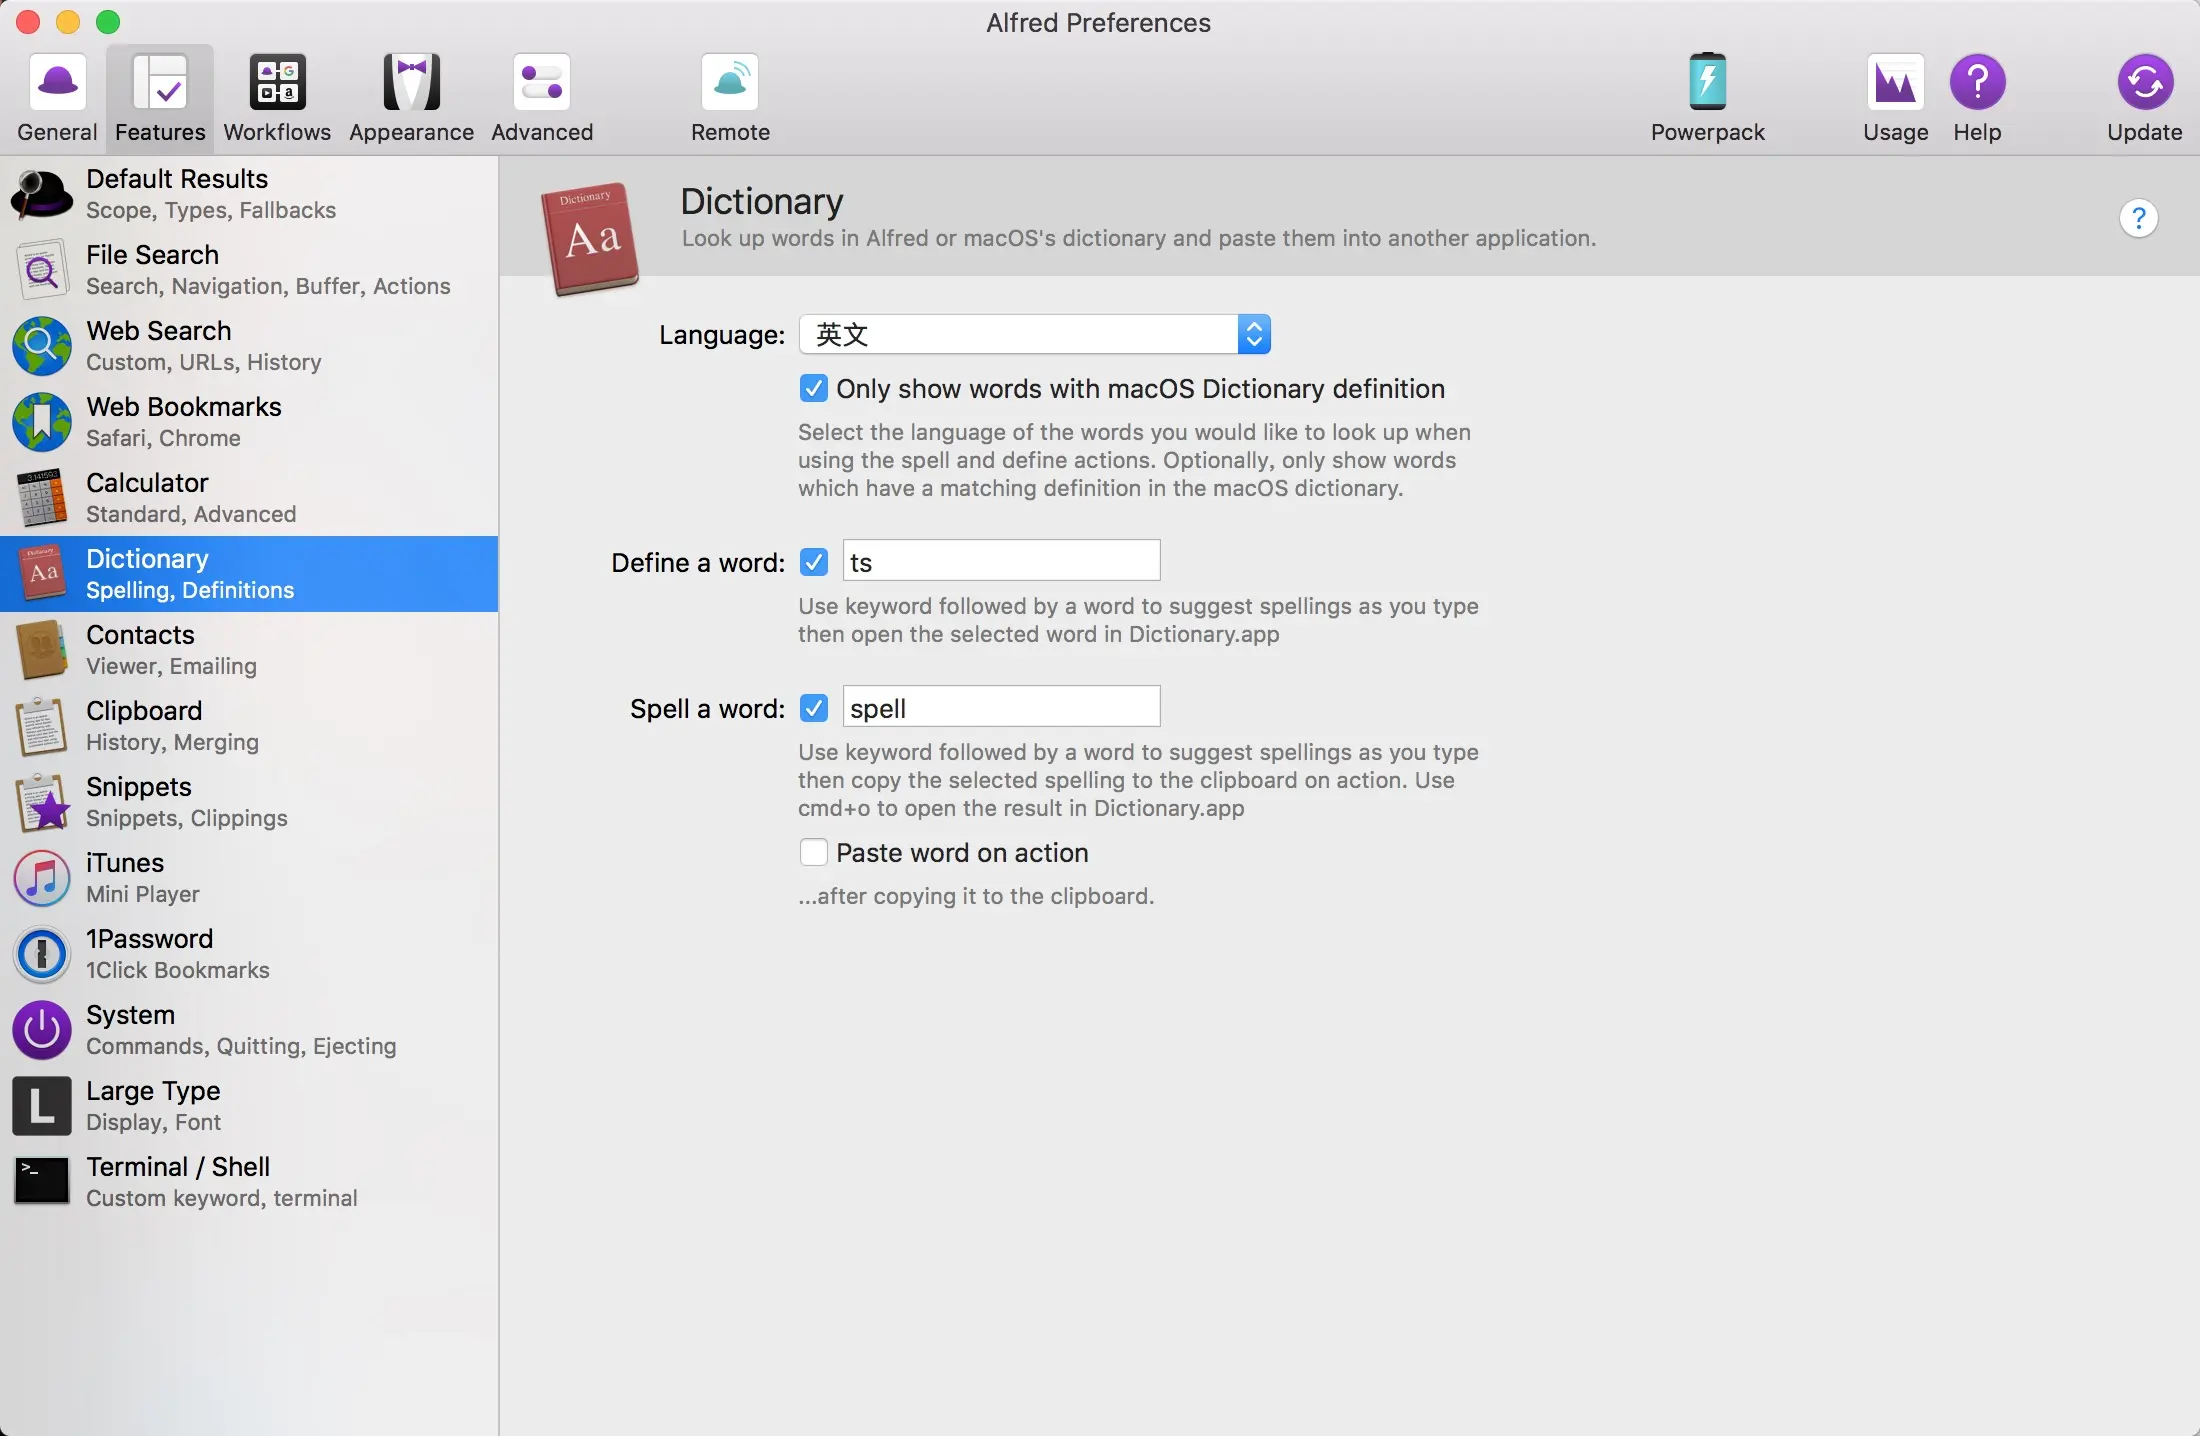The width and height of the screenshot is (2200, 1436).
Task: Open the Usage graph icon
Action: (1895, 83)
